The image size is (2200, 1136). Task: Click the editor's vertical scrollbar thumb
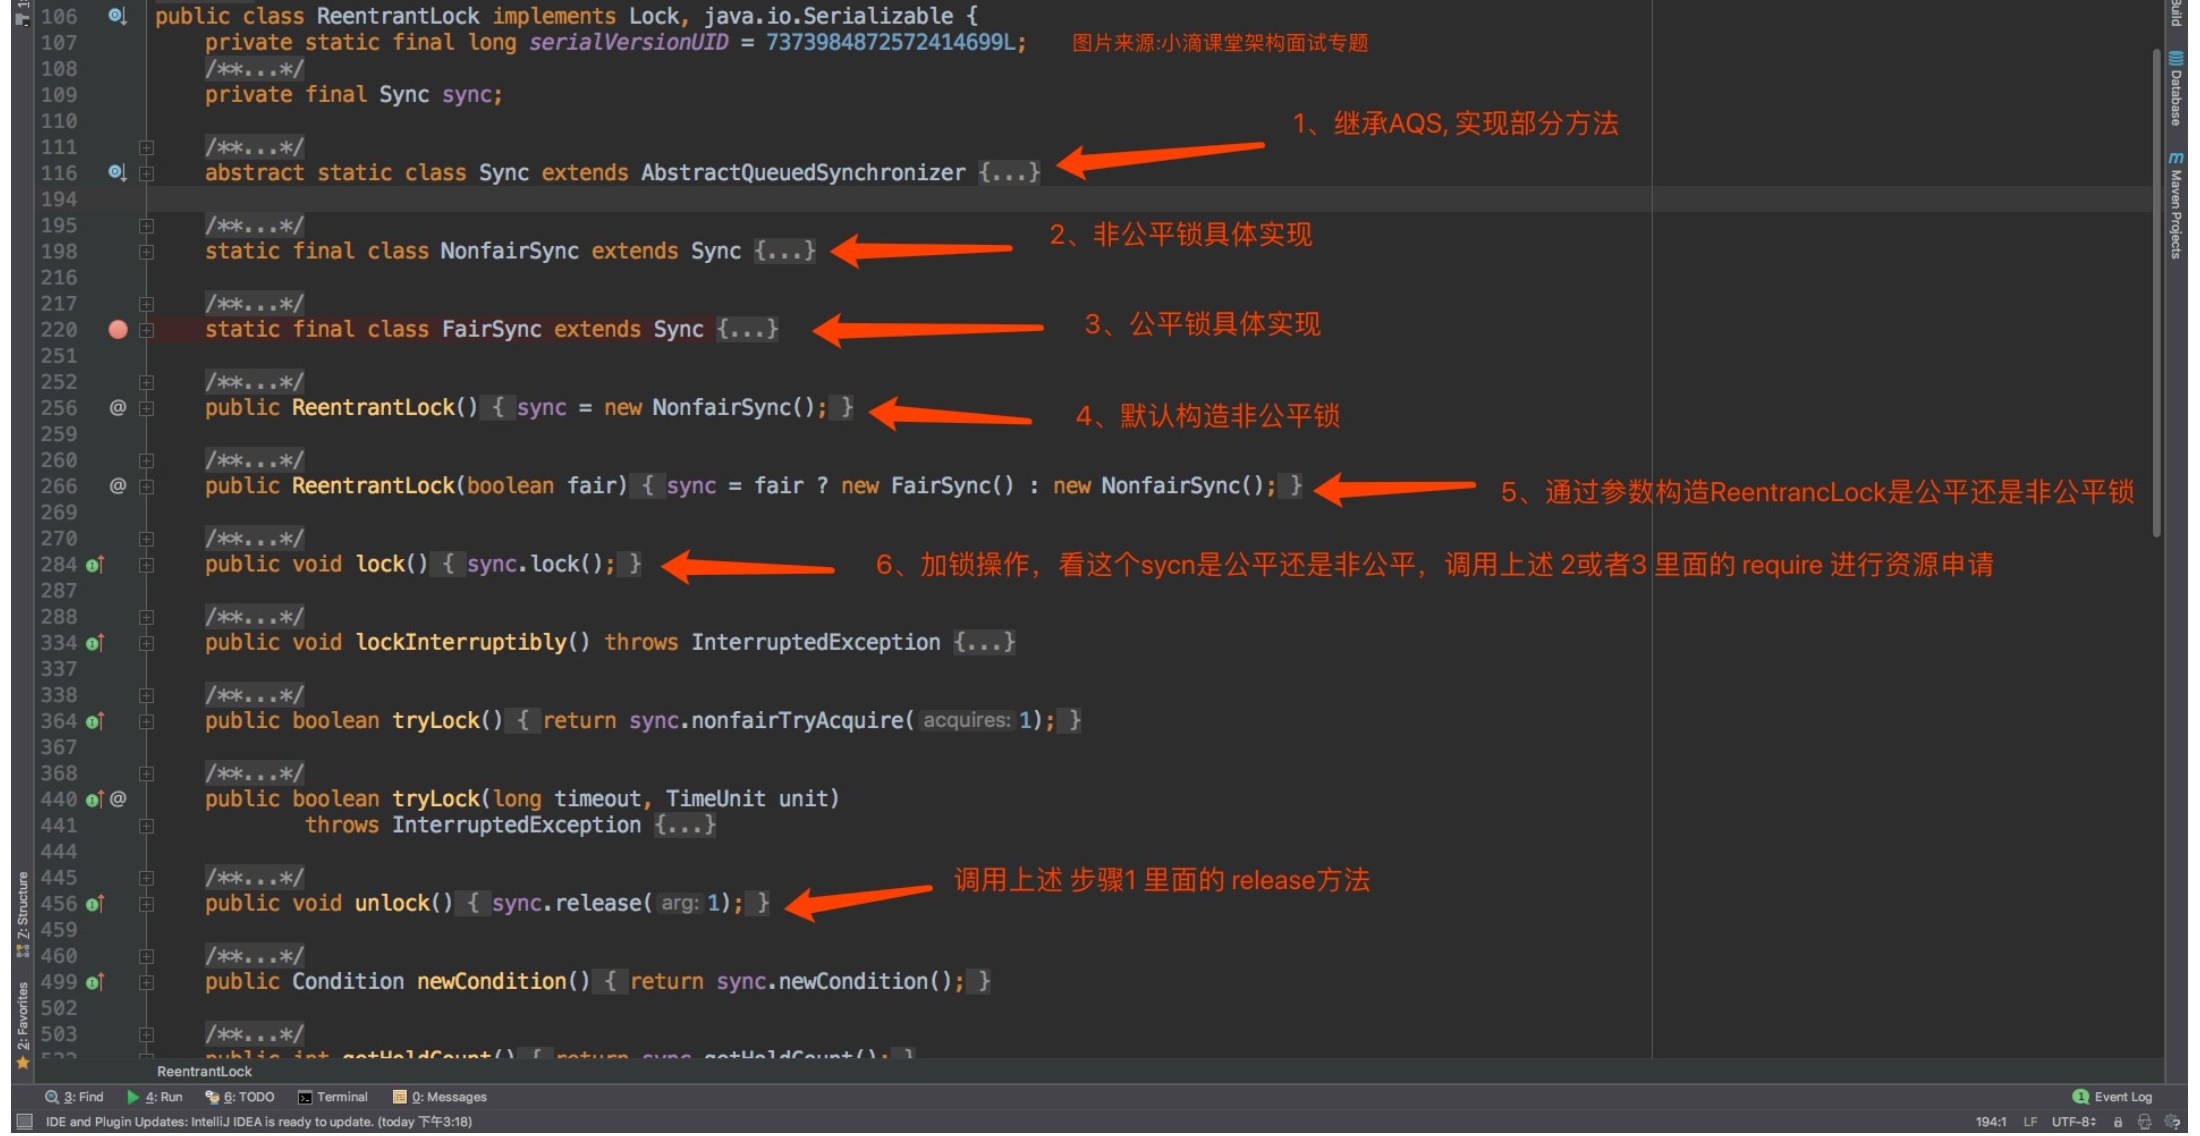pyautogui.click(x=2156, y=292)
